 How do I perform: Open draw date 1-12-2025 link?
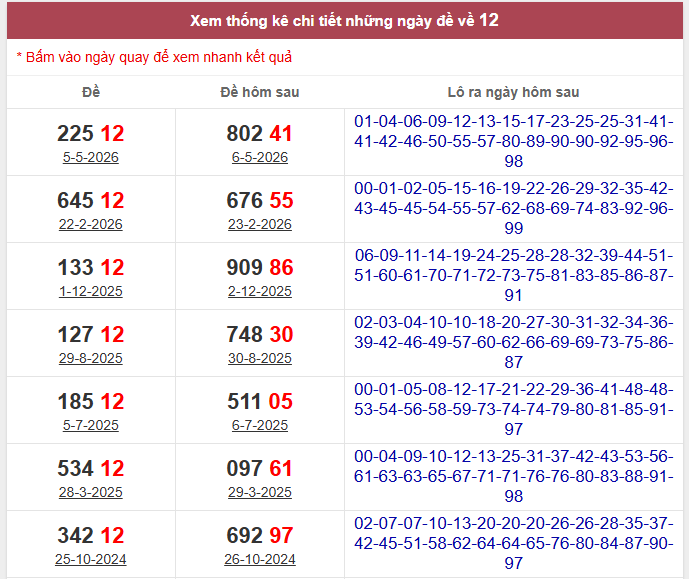point(91,291)
